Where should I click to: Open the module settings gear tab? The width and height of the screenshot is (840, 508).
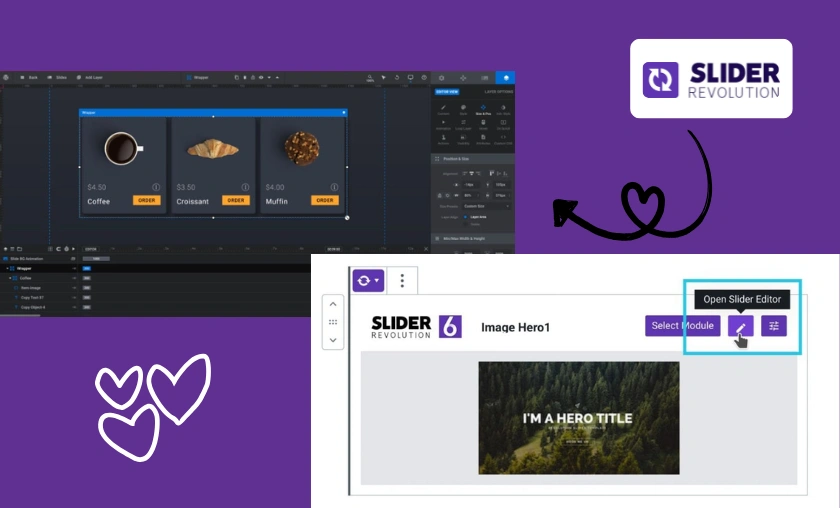pos(441,78)
